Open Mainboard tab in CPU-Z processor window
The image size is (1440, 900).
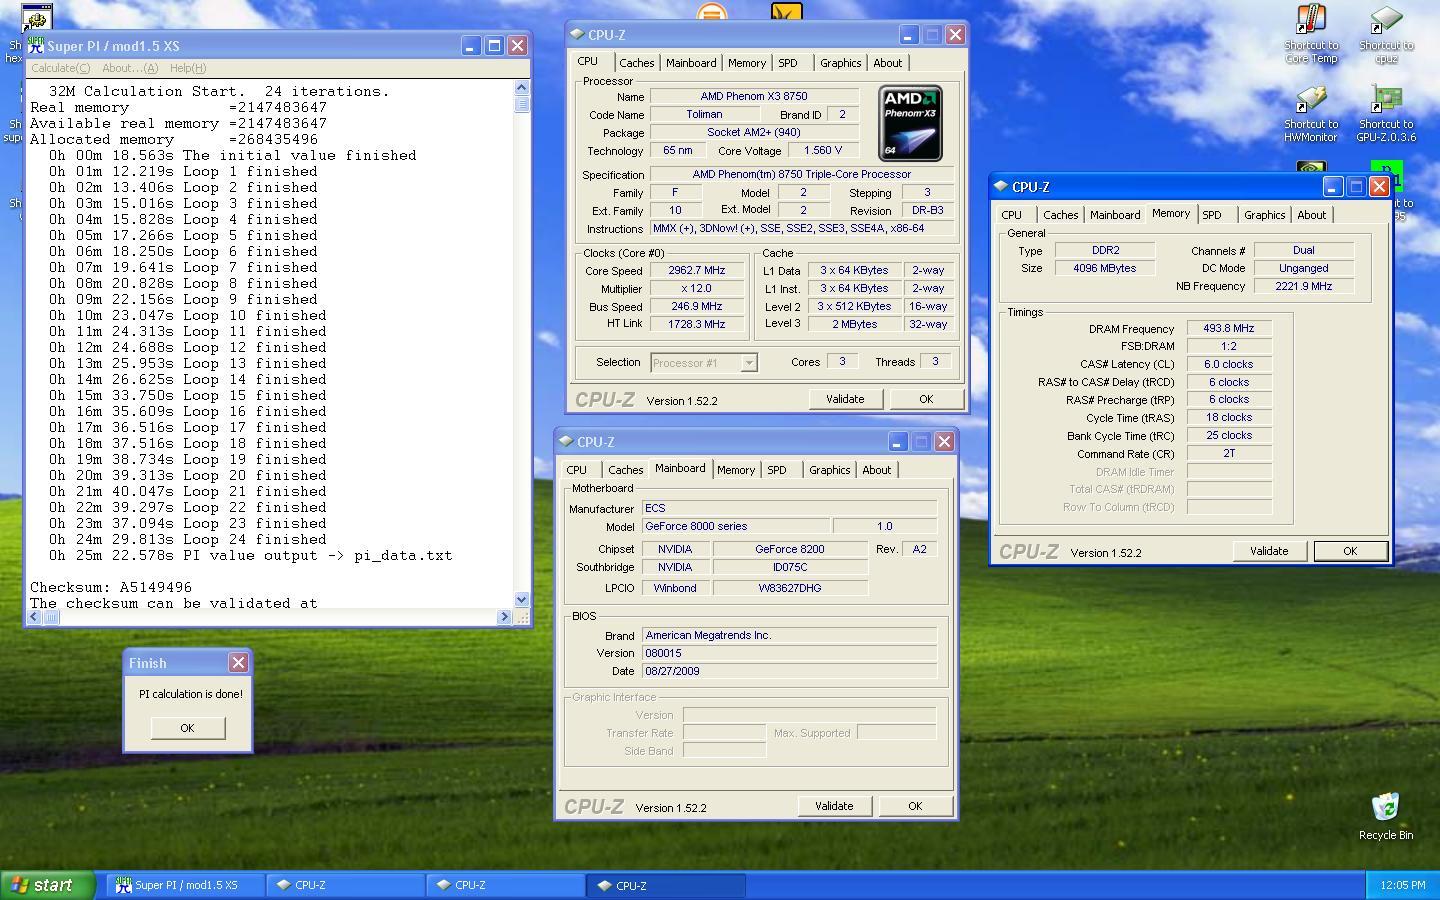click(x=691, y=63)
